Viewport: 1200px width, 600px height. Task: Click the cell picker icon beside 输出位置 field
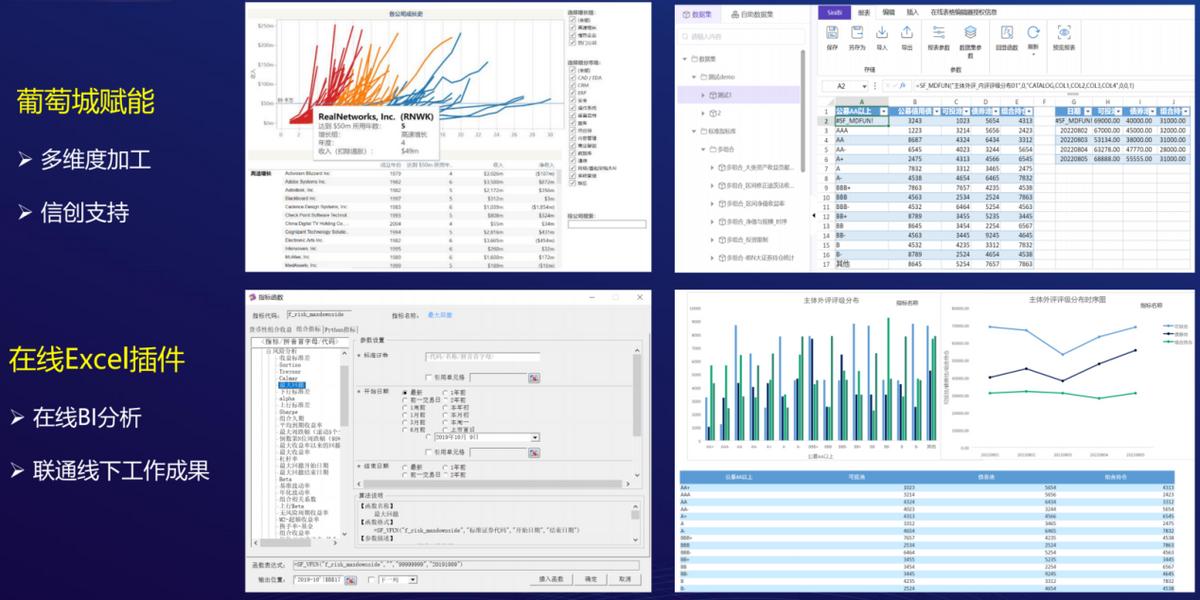click(x=351, y=579)
